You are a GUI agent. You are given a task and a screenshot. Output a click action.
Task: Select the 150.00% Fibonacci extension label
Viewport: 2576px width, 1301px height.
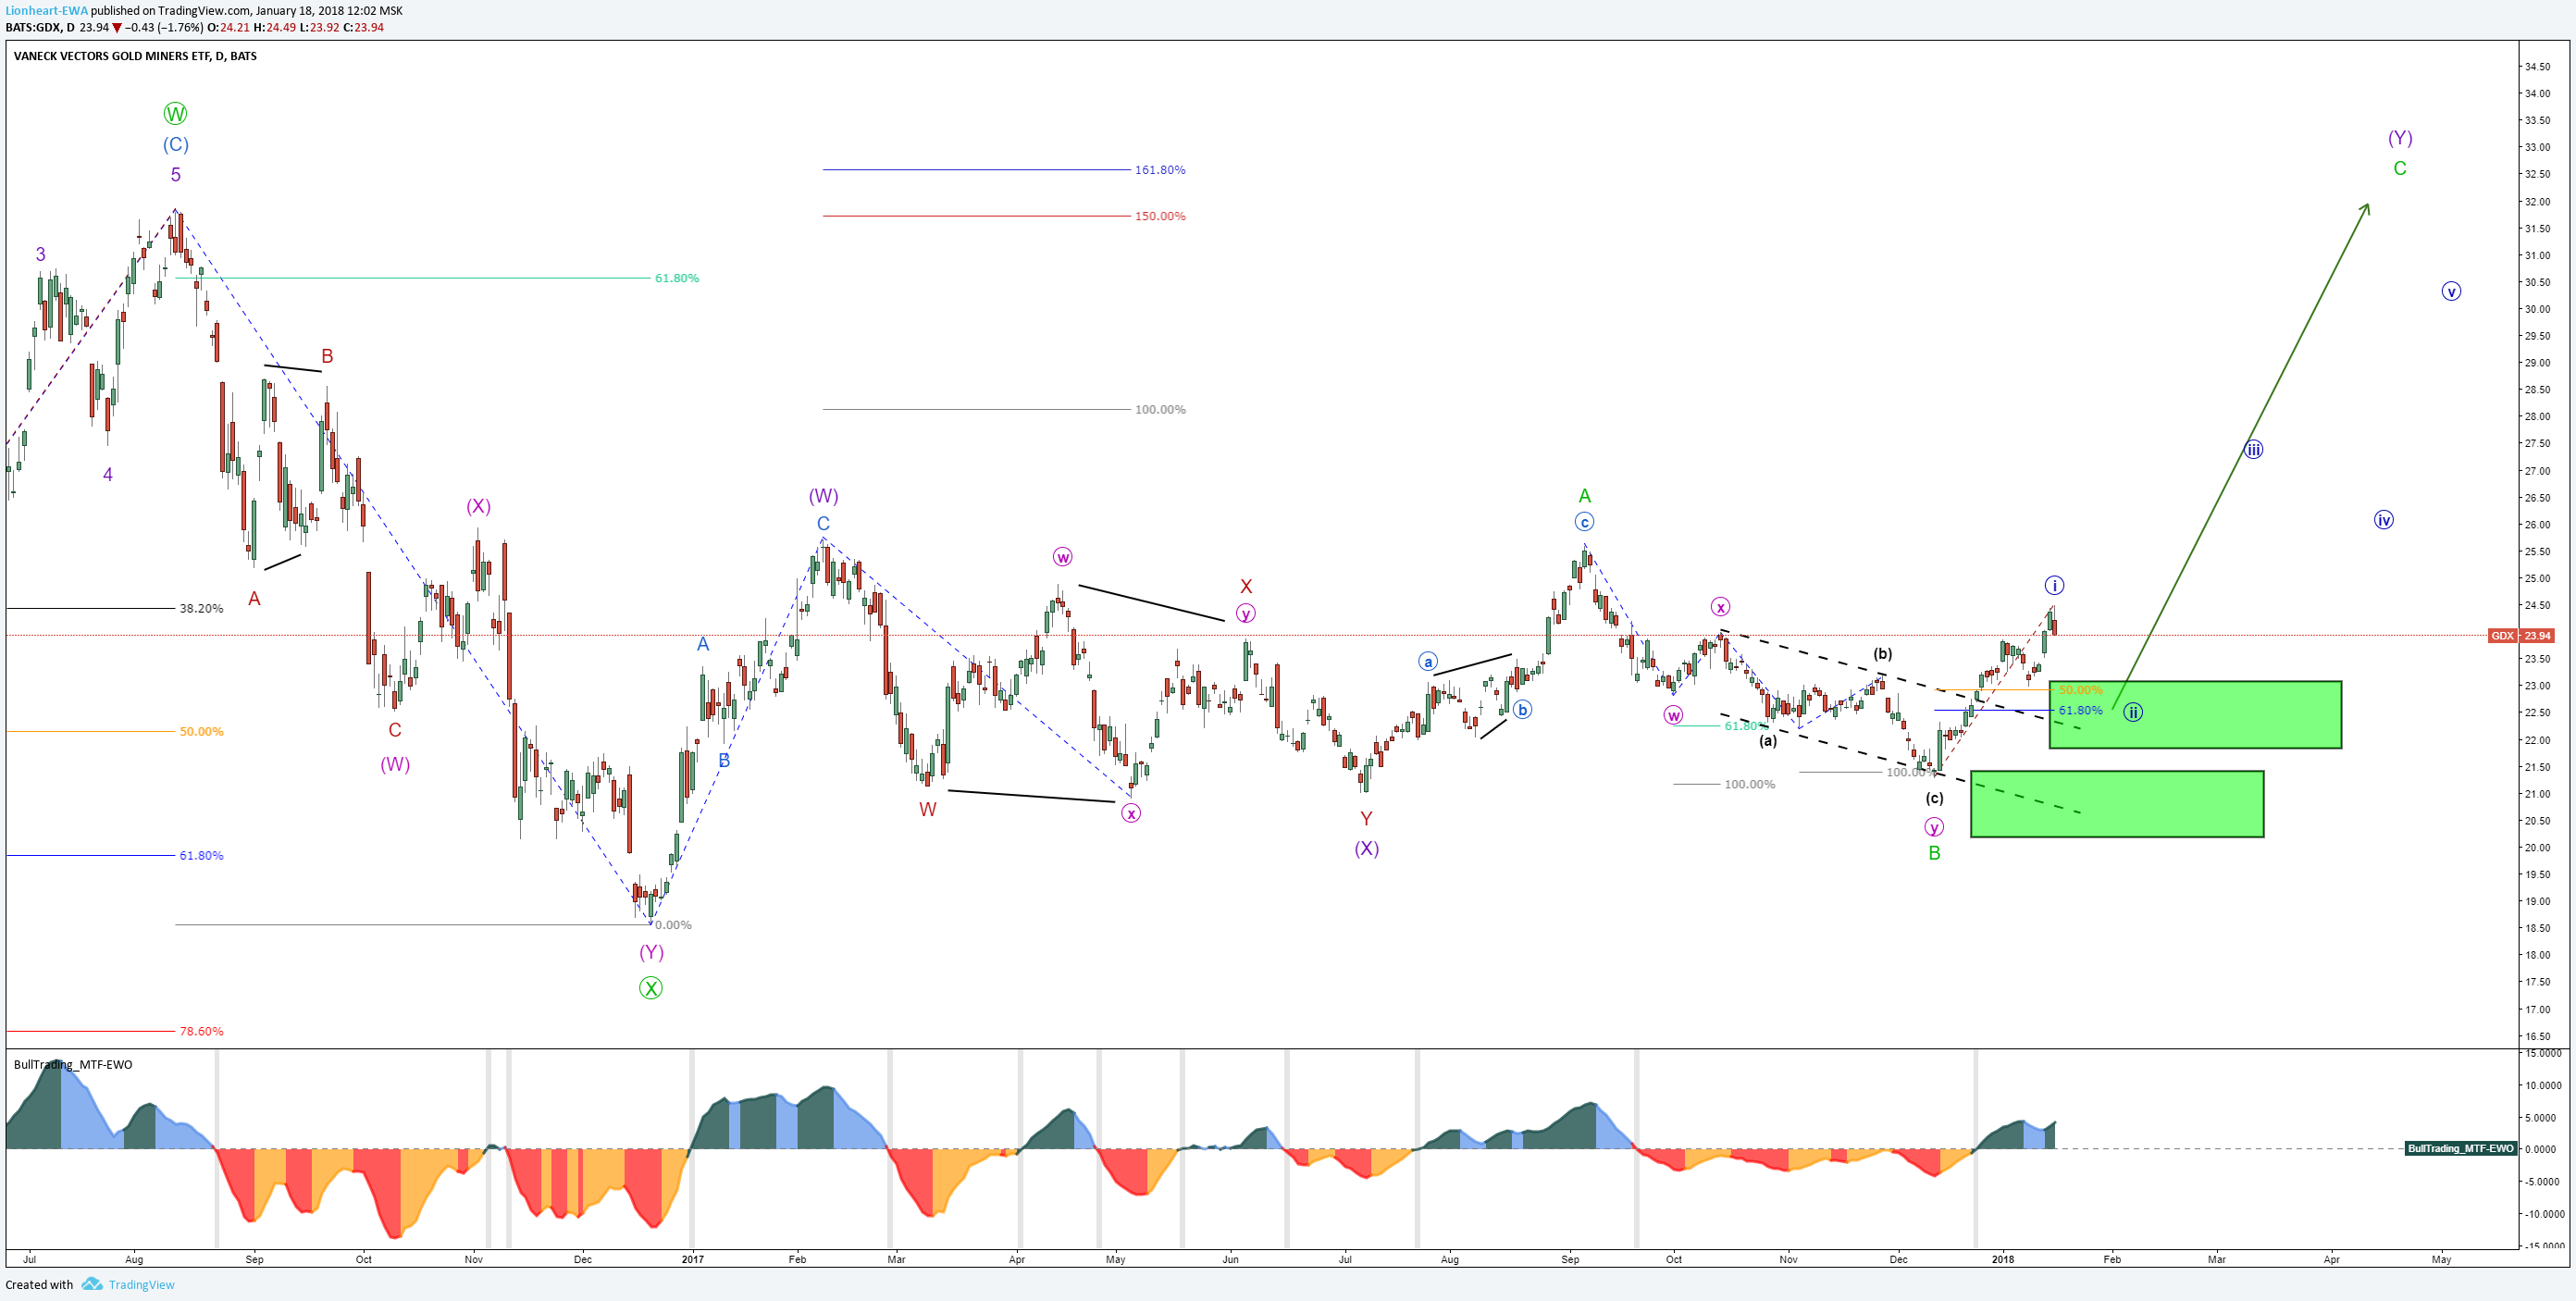pyautogui.click(x=1160, y=216)
